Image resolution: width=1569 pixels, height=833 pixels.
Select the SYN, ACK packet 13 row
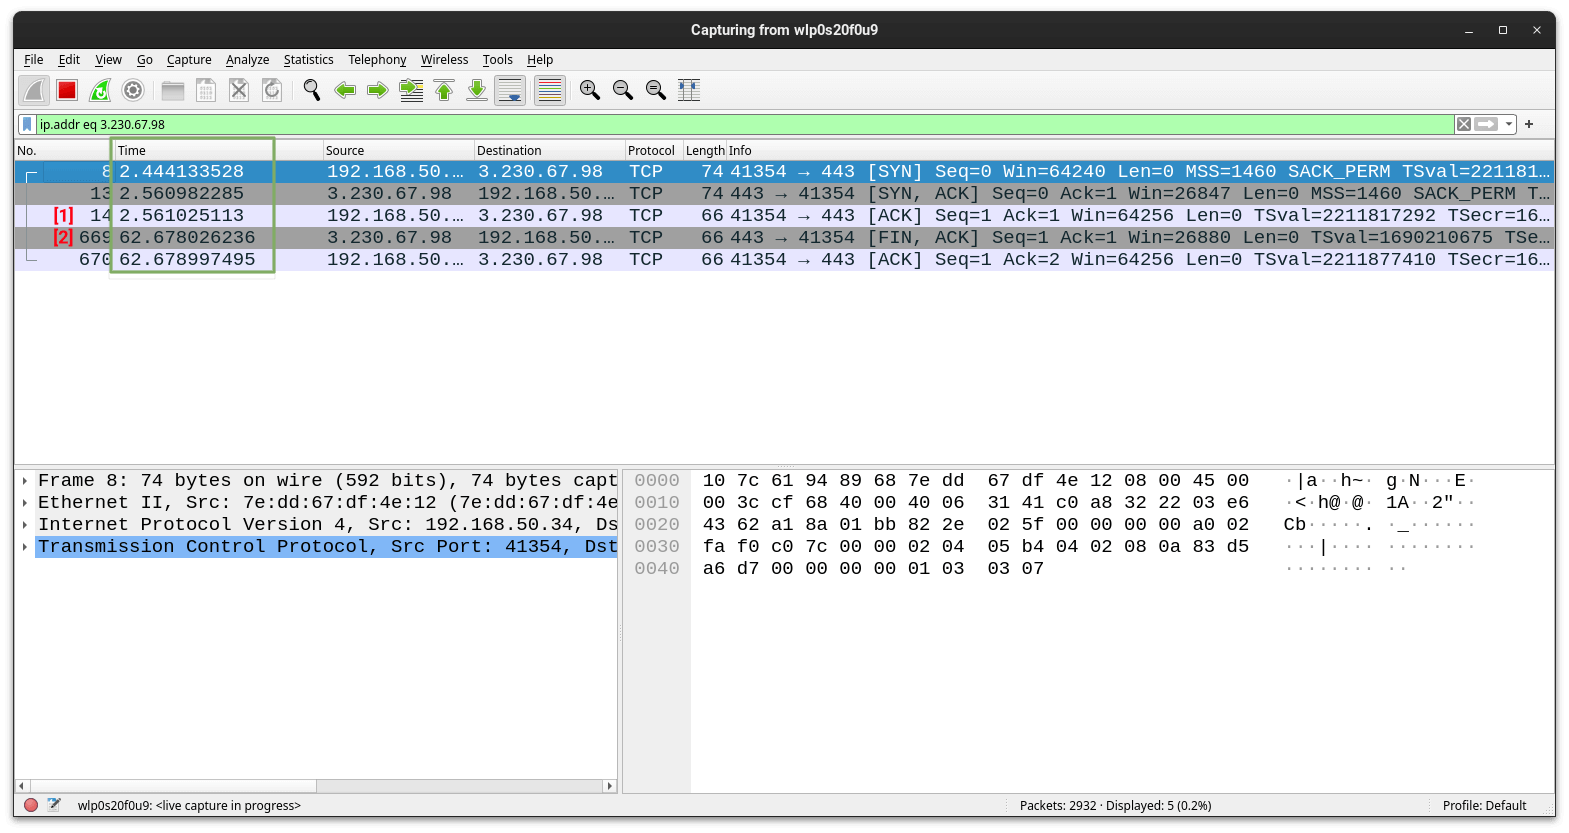784,194
